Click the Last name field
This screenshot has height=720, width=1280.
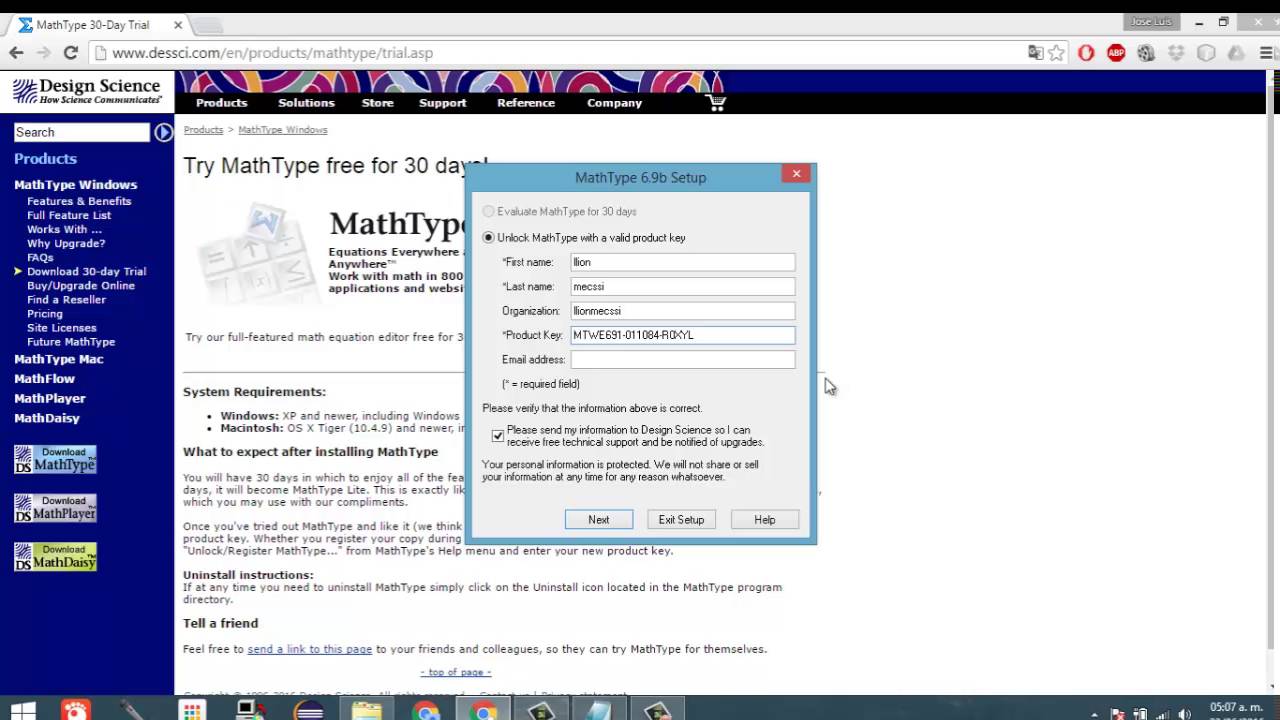[x=683, y=286]
